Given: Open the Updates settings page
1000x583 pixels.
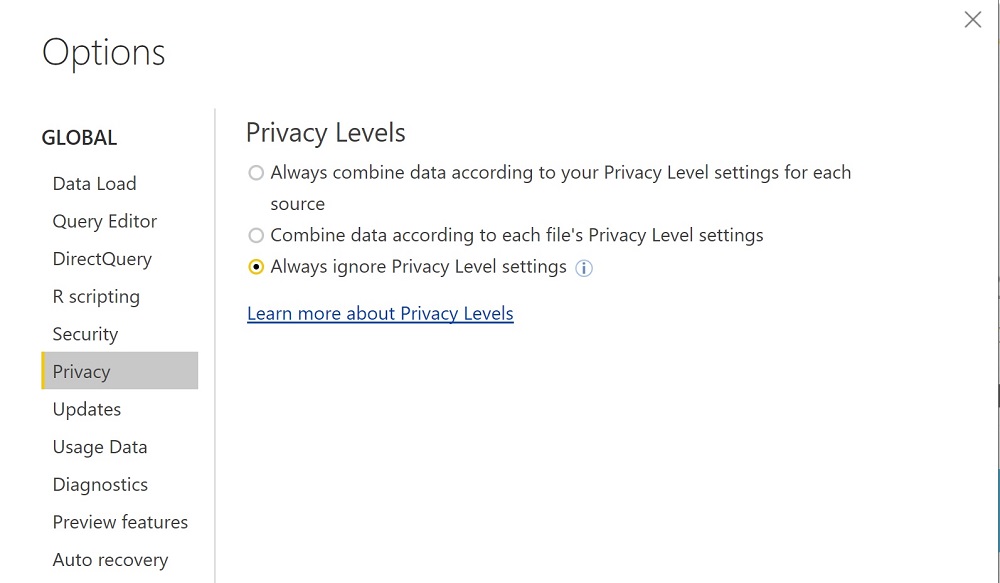Looking at the screenshot, I should (x=87, y=410).
